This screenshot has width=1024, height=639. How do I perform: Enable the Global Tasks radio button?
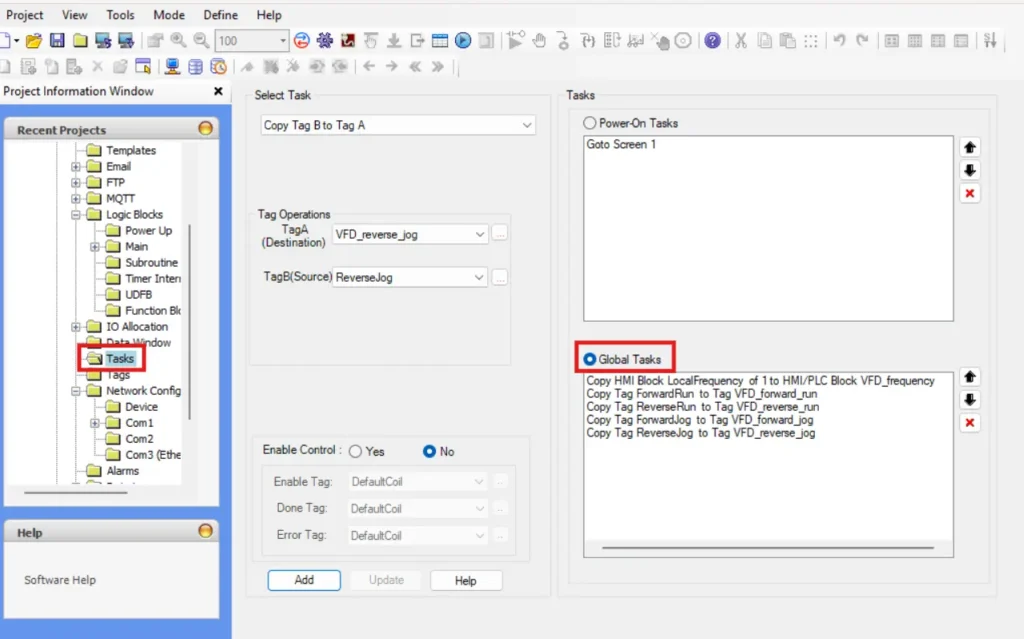(589, 357)
